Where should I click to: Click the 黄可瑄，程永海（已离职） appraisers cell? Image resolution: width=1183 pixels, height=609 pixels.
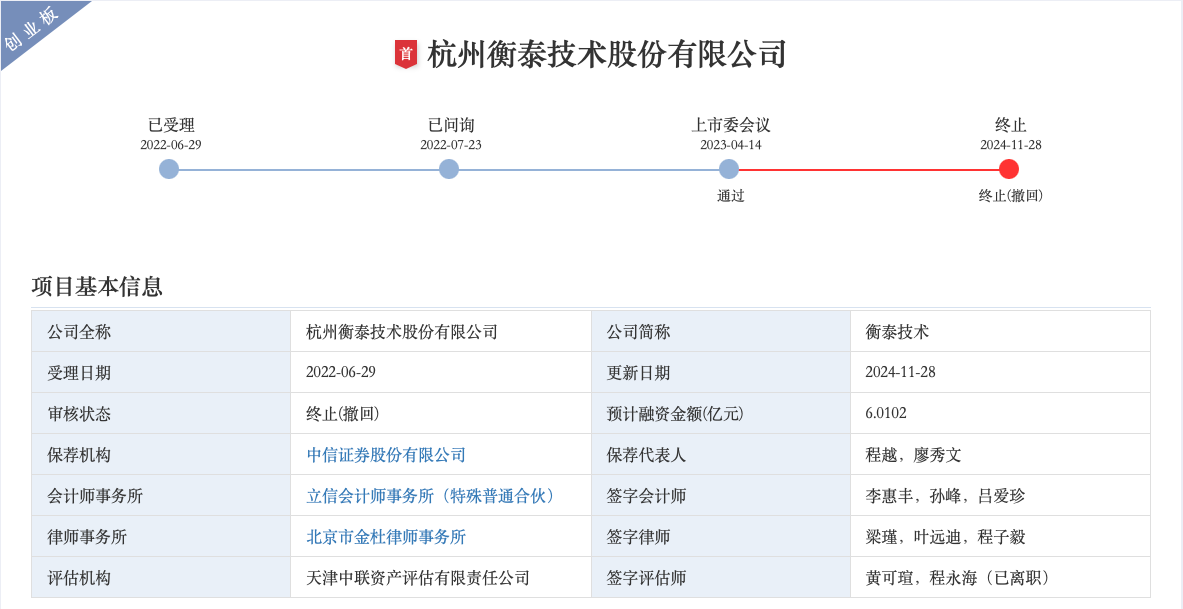(1000, 577)
